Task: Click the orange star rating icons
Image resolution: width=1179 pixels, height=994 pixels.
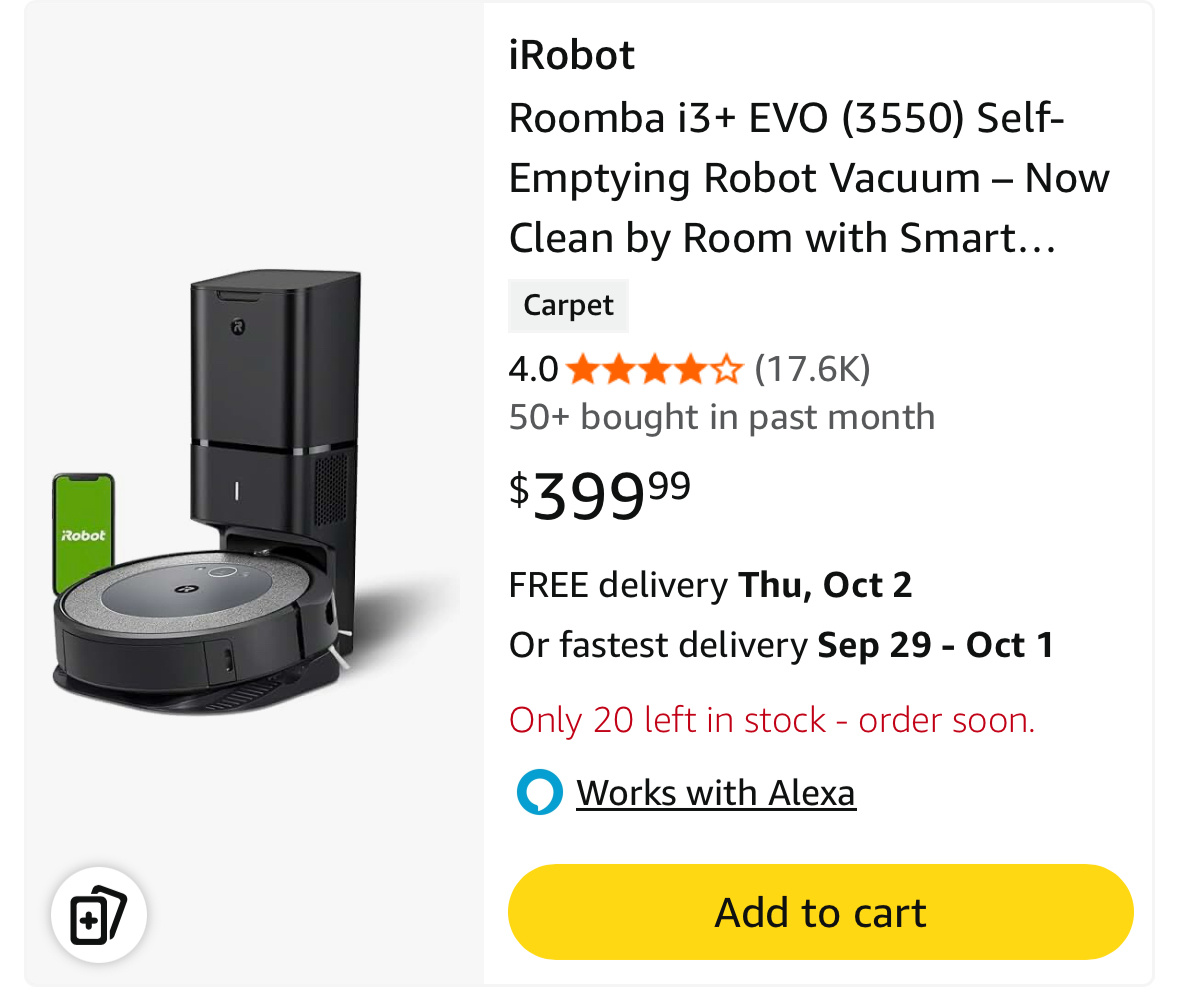Action: click(x=654, y=370)
